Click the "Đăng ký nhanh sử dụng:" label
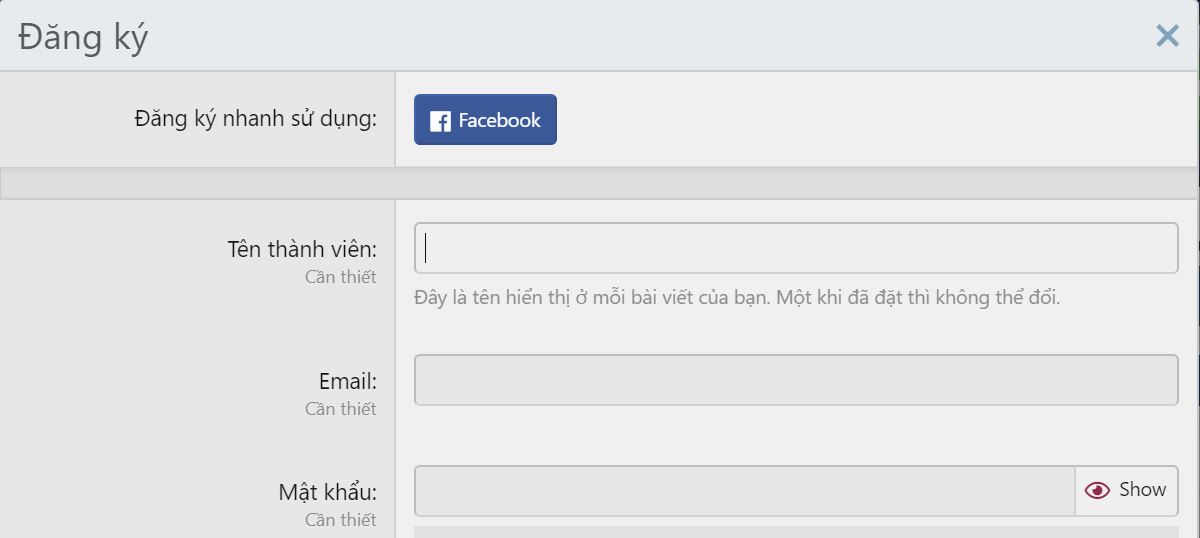 [255, 119]
